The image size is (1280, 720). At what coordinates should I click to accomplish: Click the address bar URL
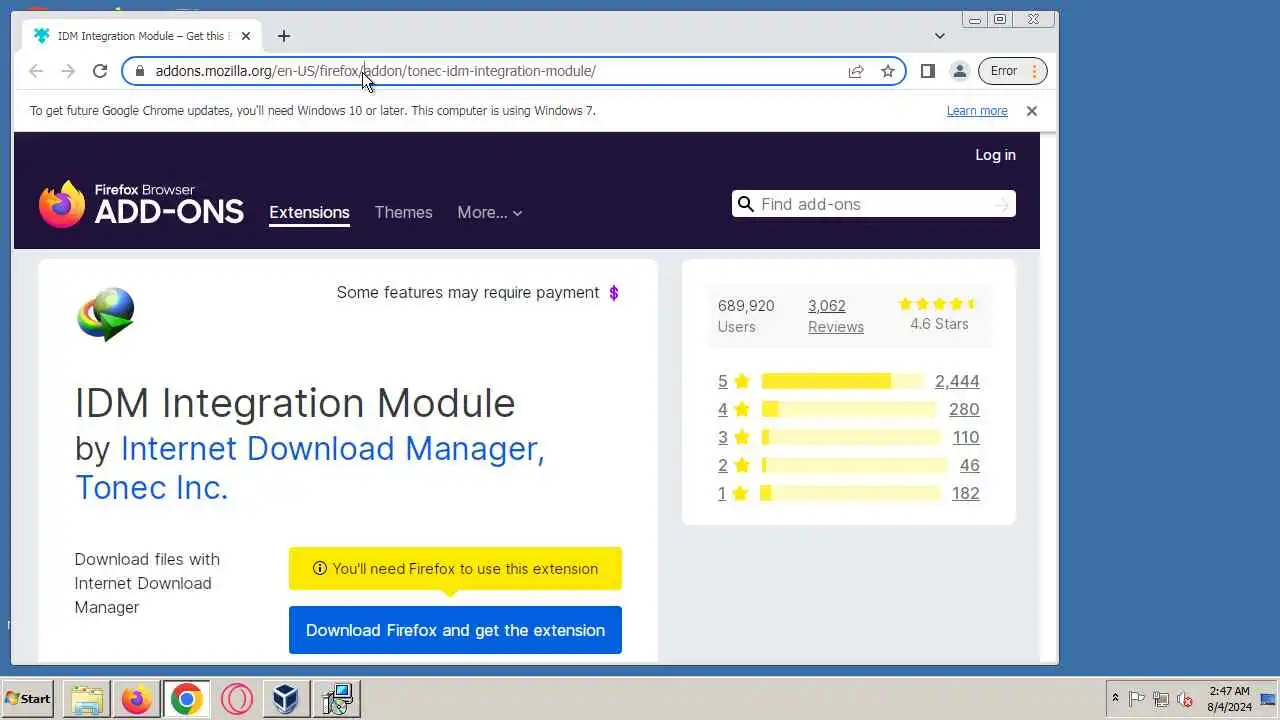click(376, 71)
